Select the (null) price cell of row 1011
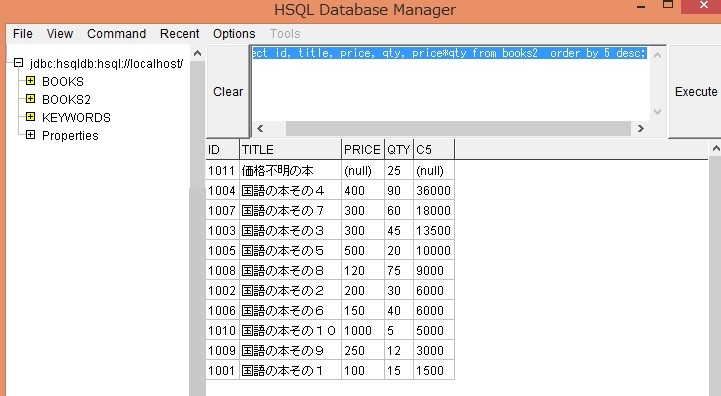 pyautogui.click(x=363, y=171)
